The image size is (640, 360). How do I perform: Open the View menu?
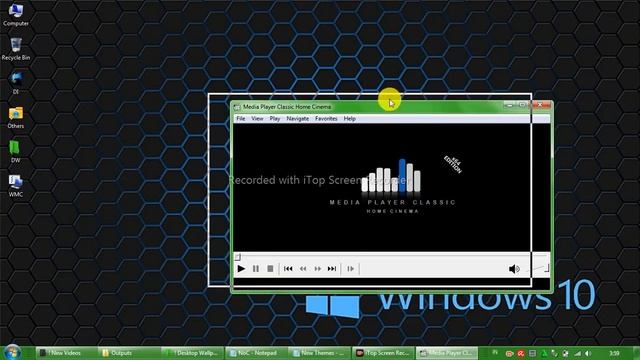[x=257, y=119]
